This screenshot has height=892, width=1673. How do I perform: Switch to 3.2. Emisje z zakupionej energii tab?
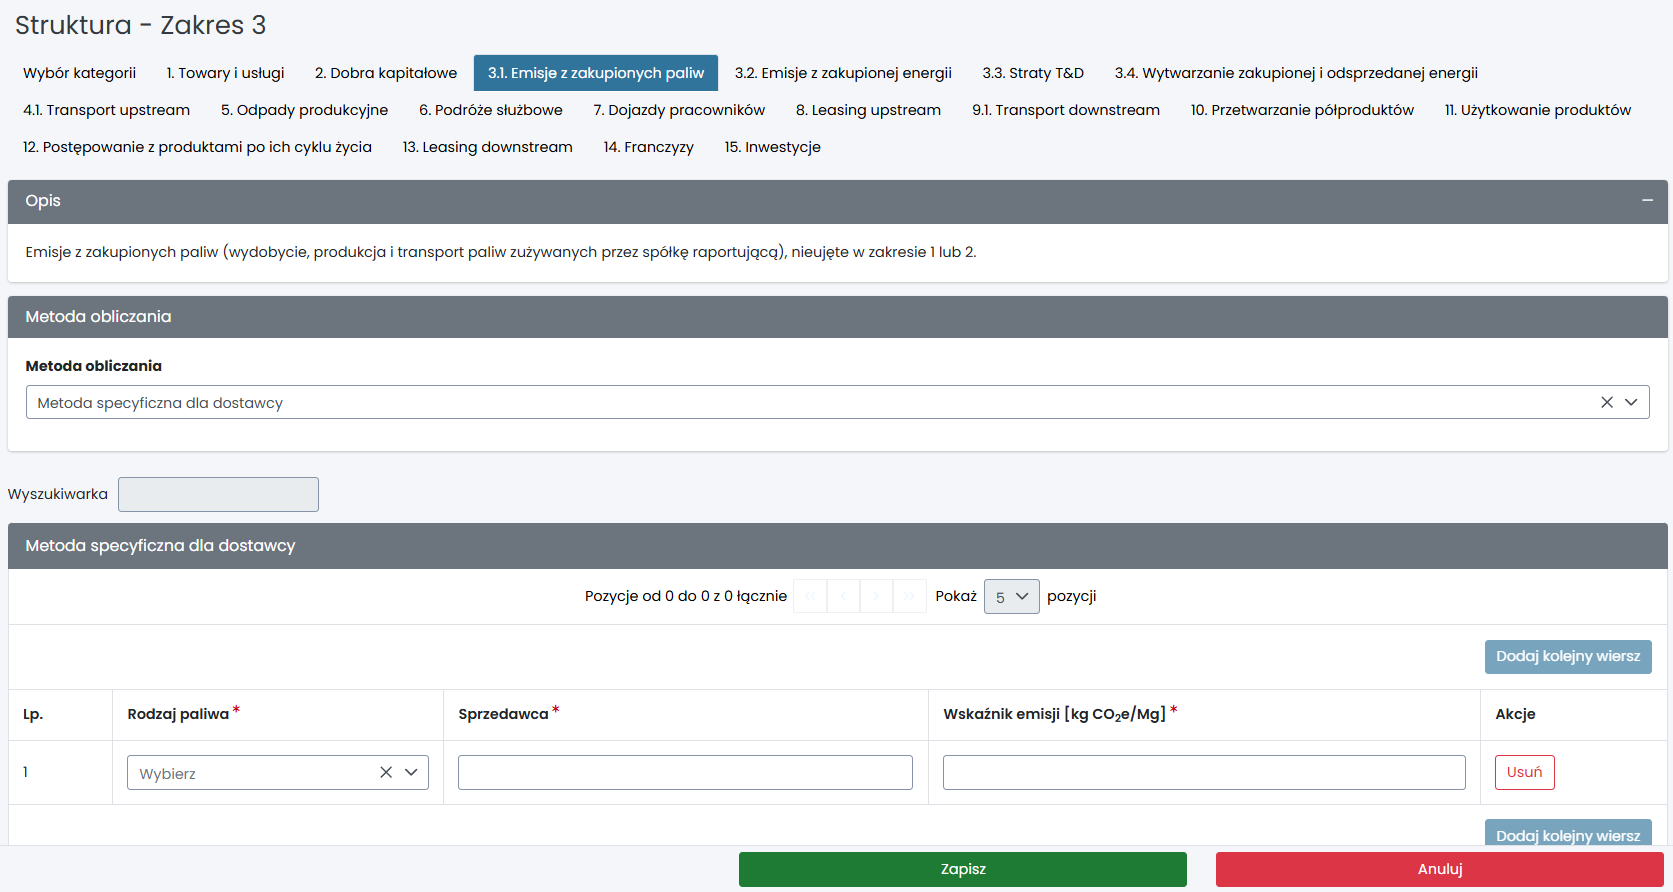(x=842, y=73)
